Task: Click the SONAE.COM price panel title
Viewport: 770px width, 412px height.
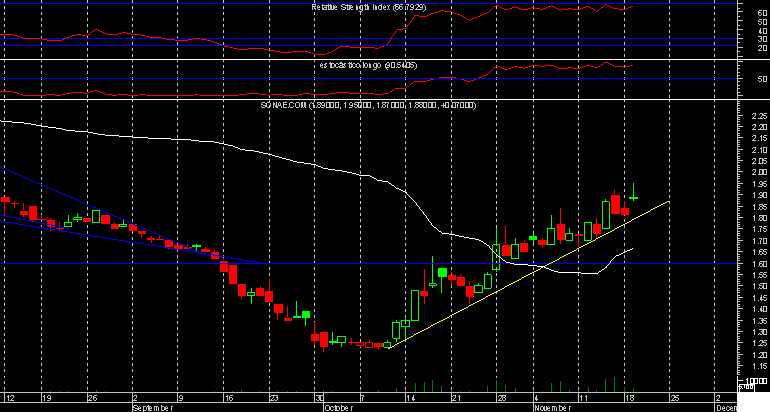Action: click(368, 105)
